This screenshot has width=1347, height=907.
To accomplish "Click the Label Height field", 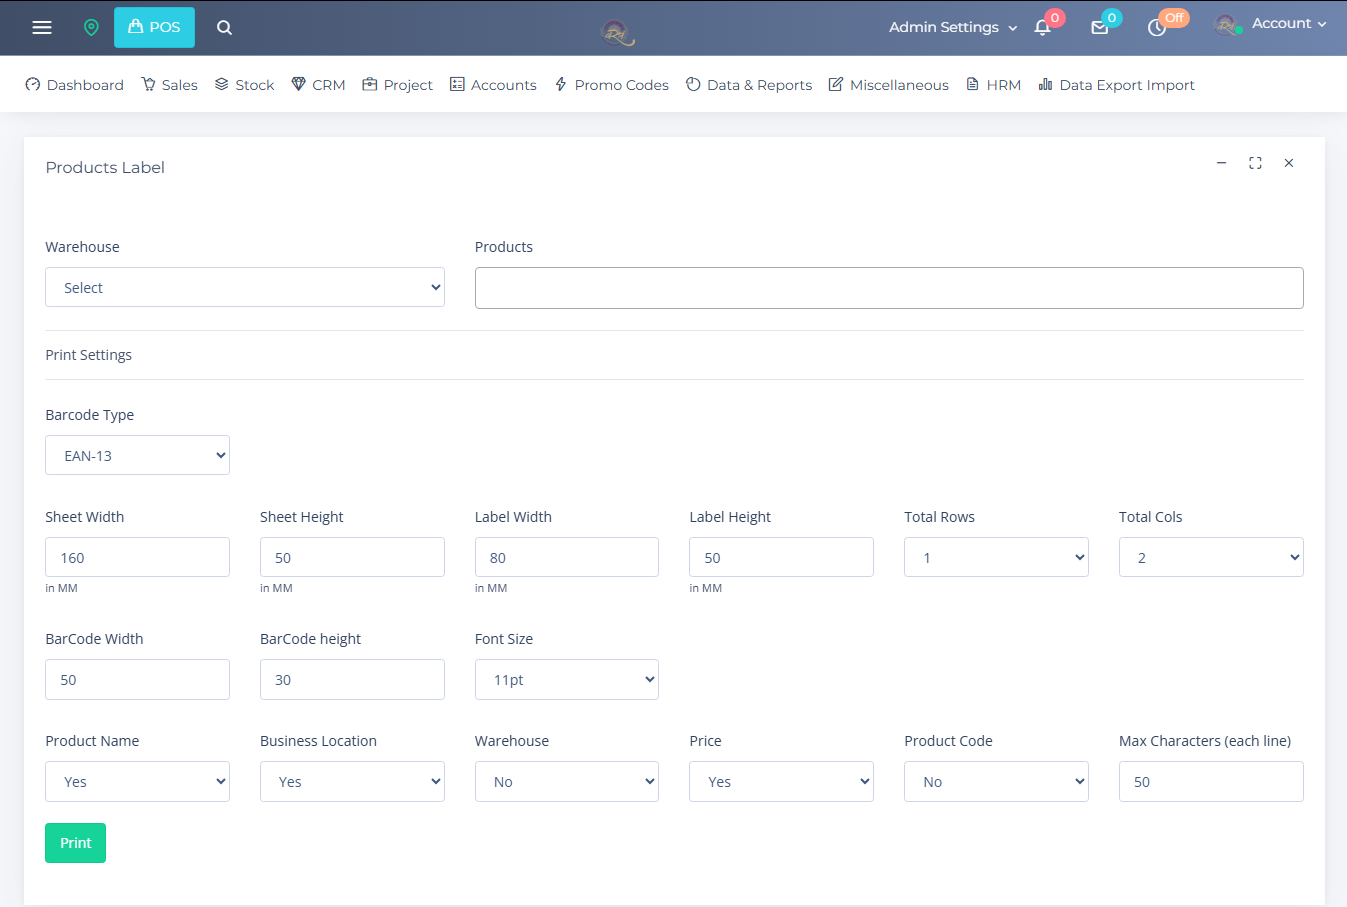I will coord(781,557).
